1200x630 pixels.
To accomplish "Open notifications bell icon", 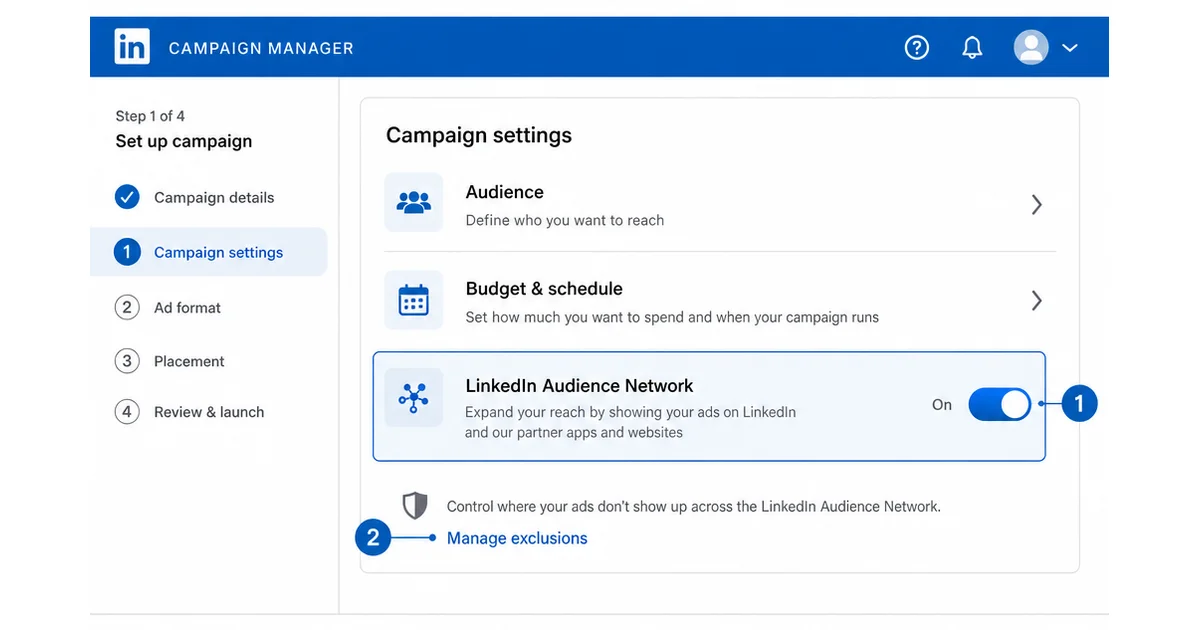I will click(972, 47).
